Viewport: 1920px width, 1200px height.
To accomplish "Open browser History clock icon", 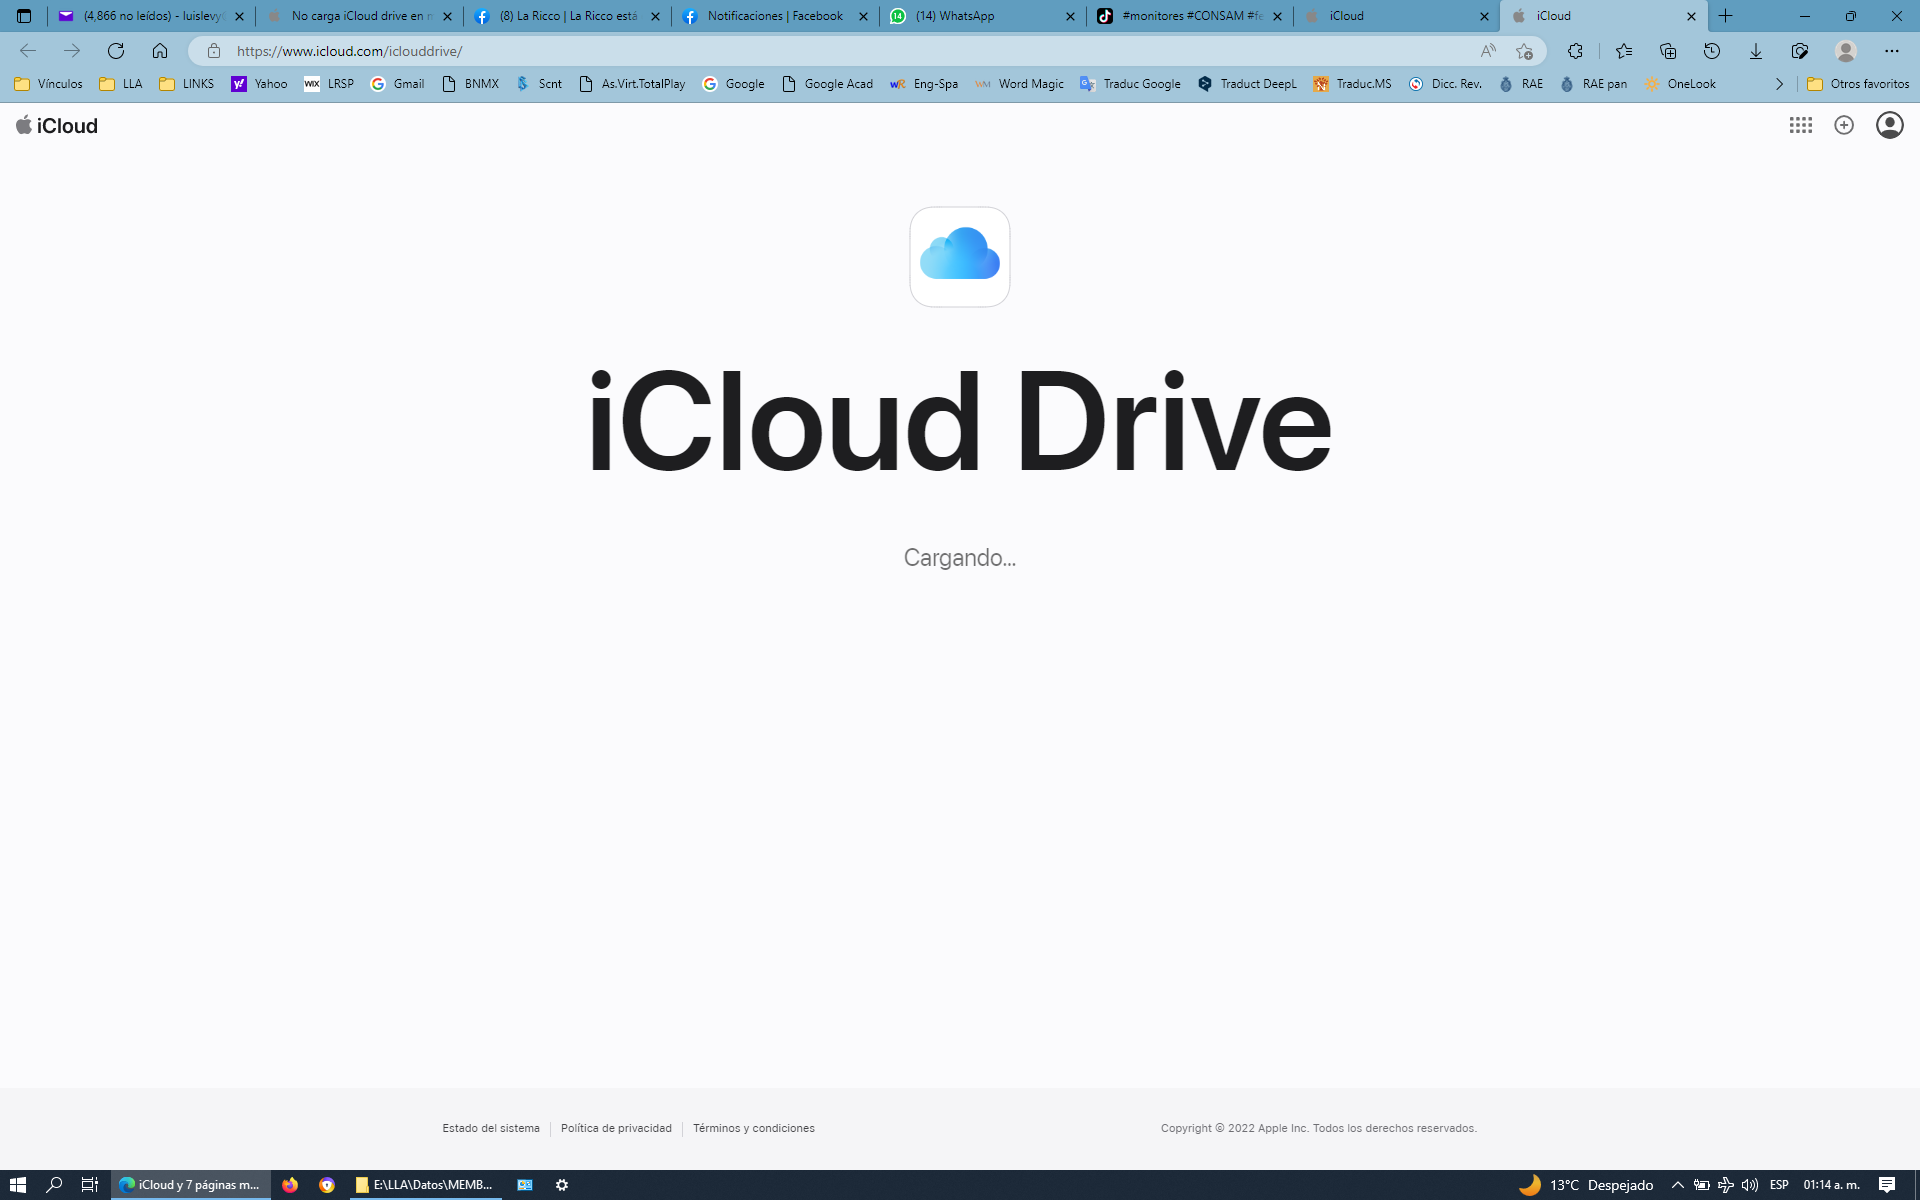I will point(1711,51).
